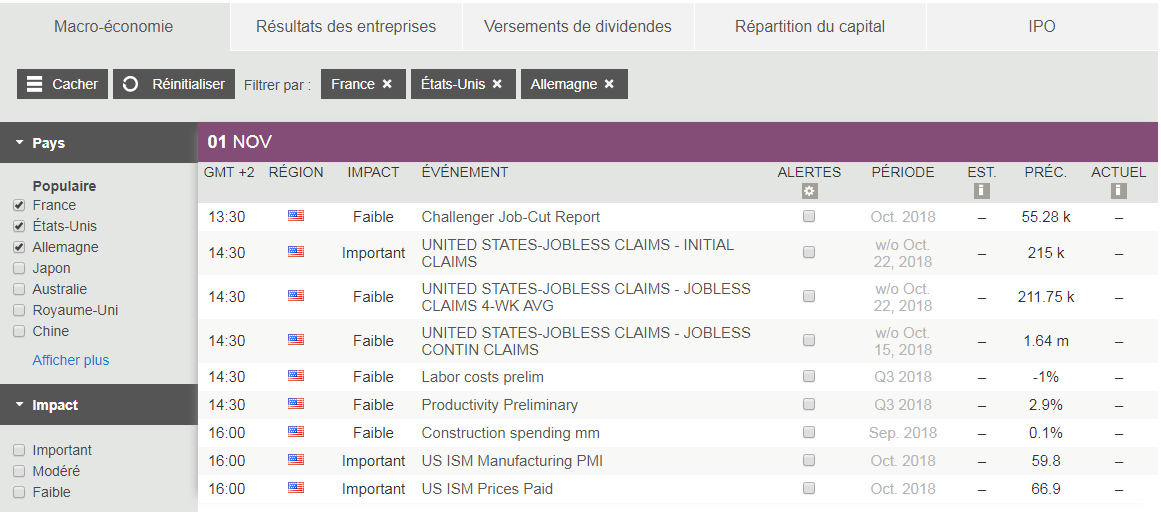Viewport: 1161px width, 512px height.
Task: Click the US flag for Challenger Job-Cut Report
Action: pyautogui.click(x=295, y=216)
